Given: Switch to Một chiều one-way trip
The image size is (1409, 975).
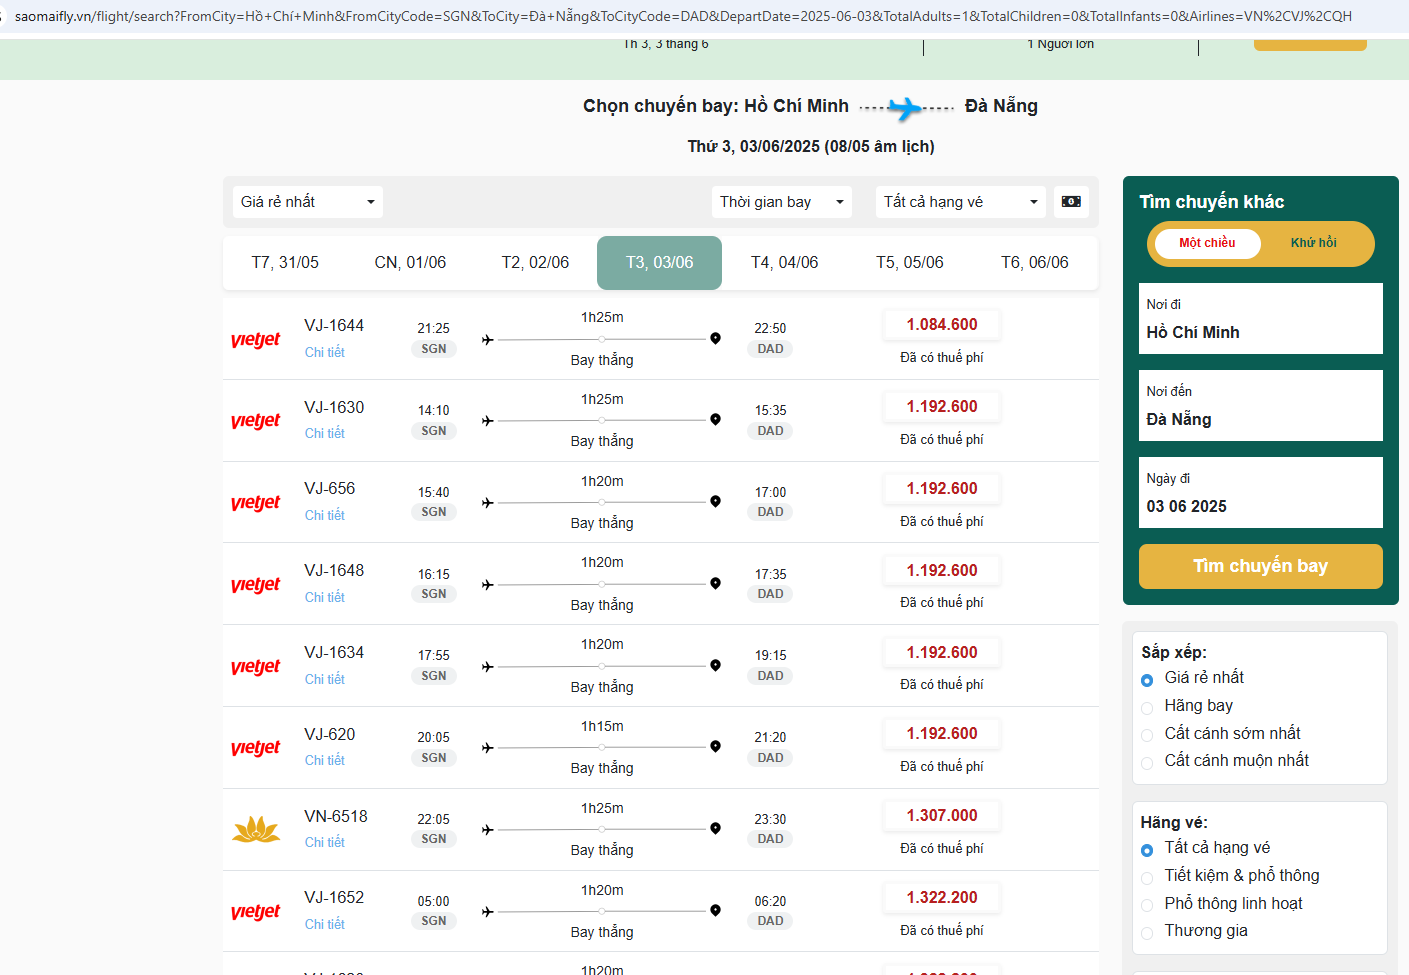Looking at the screenshot, I should 1207,243.
